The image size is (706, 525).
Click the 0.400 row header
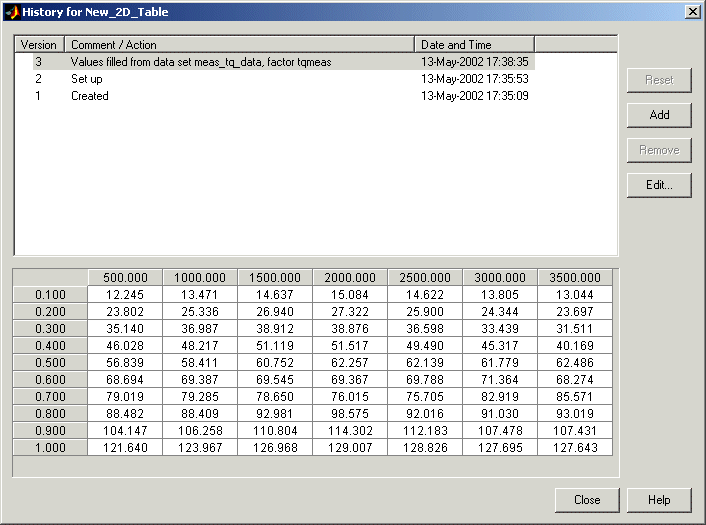point(50,345)
